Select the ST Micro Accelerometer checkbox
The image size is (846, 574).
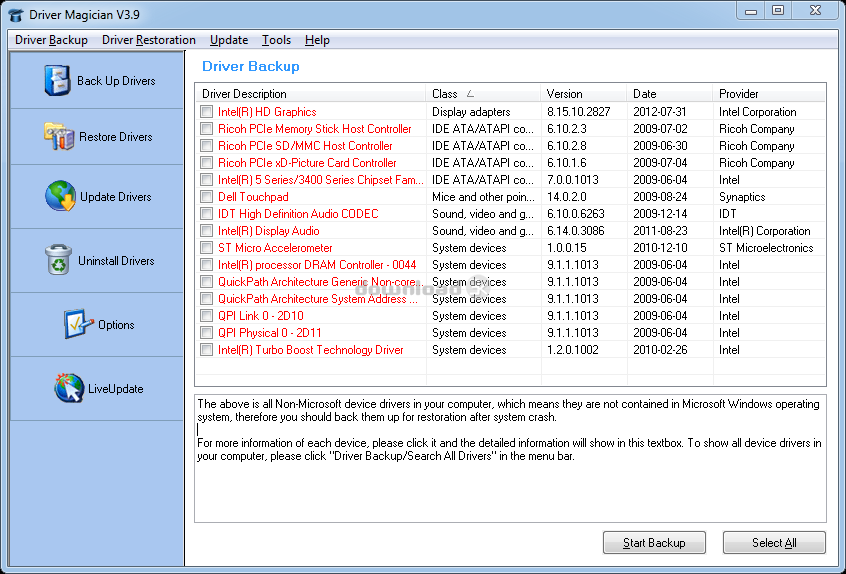tap(206, 248)
